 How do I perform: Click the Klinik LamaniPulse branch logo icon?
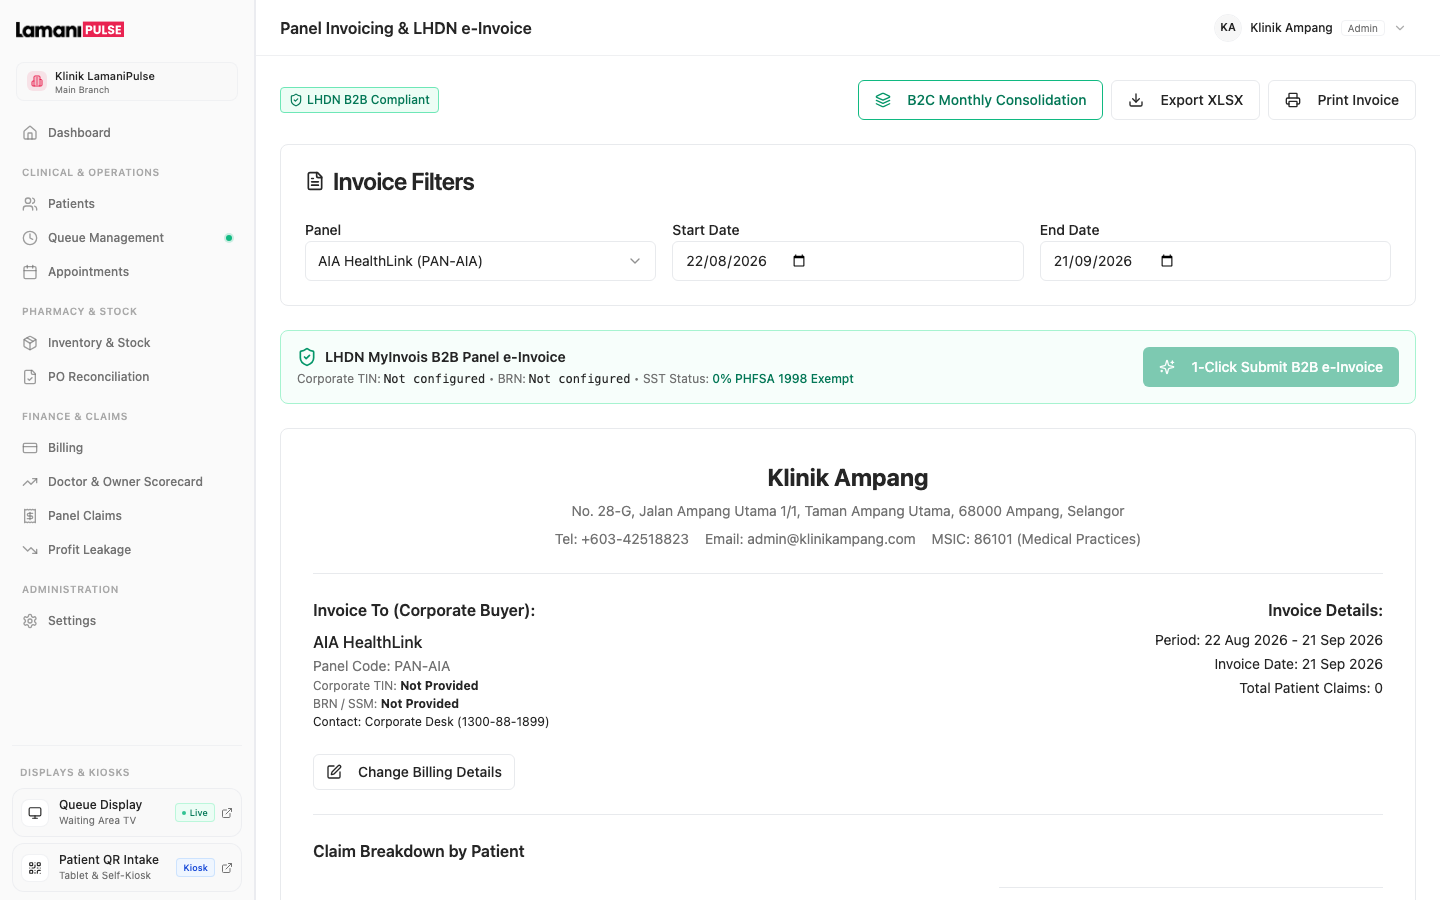(x=37, y=82)
